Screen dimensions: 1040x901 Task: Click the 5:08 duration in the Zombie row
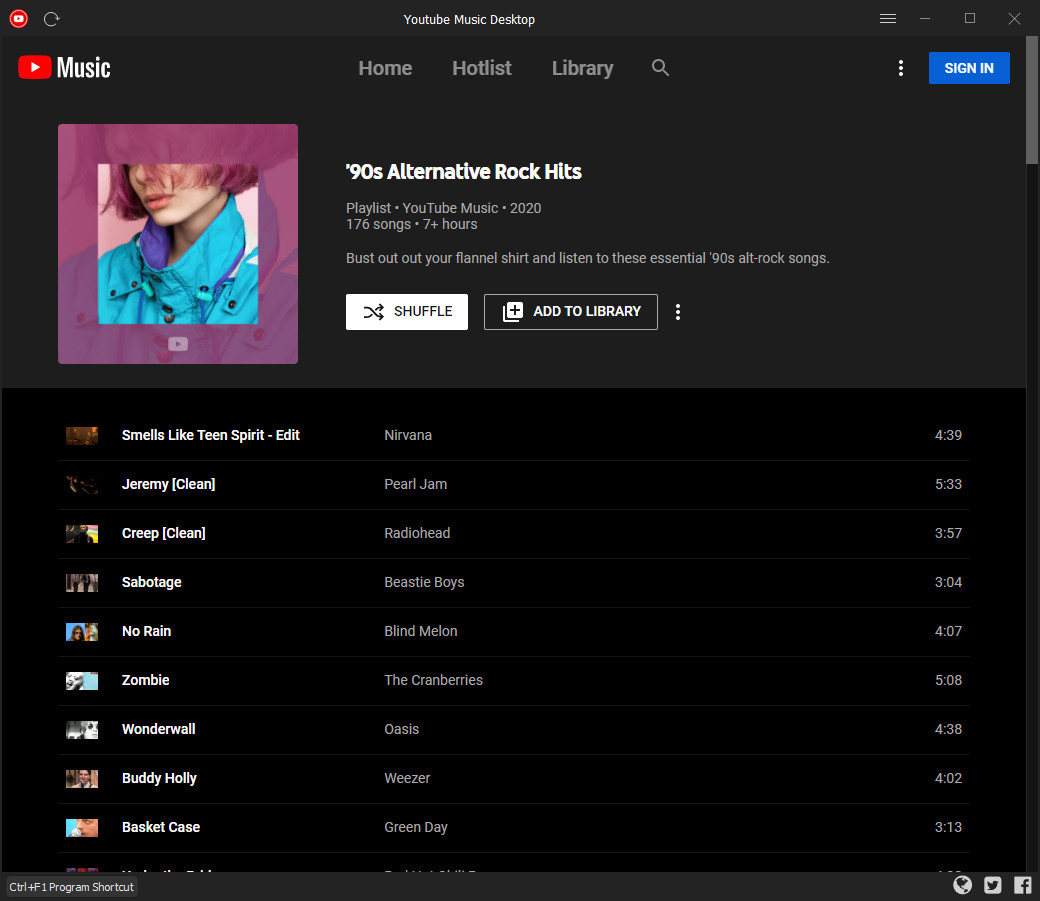point(948,681)
